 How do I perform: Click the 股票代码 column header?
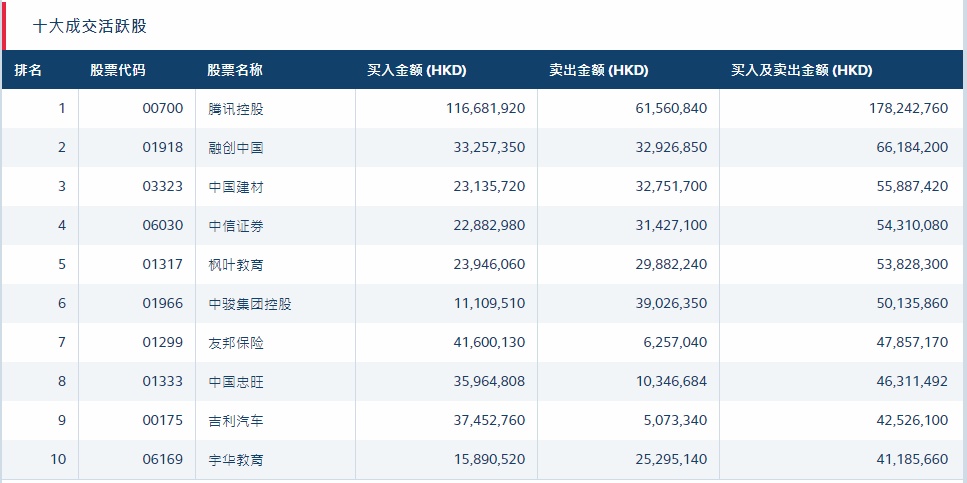tap(117, 70)
